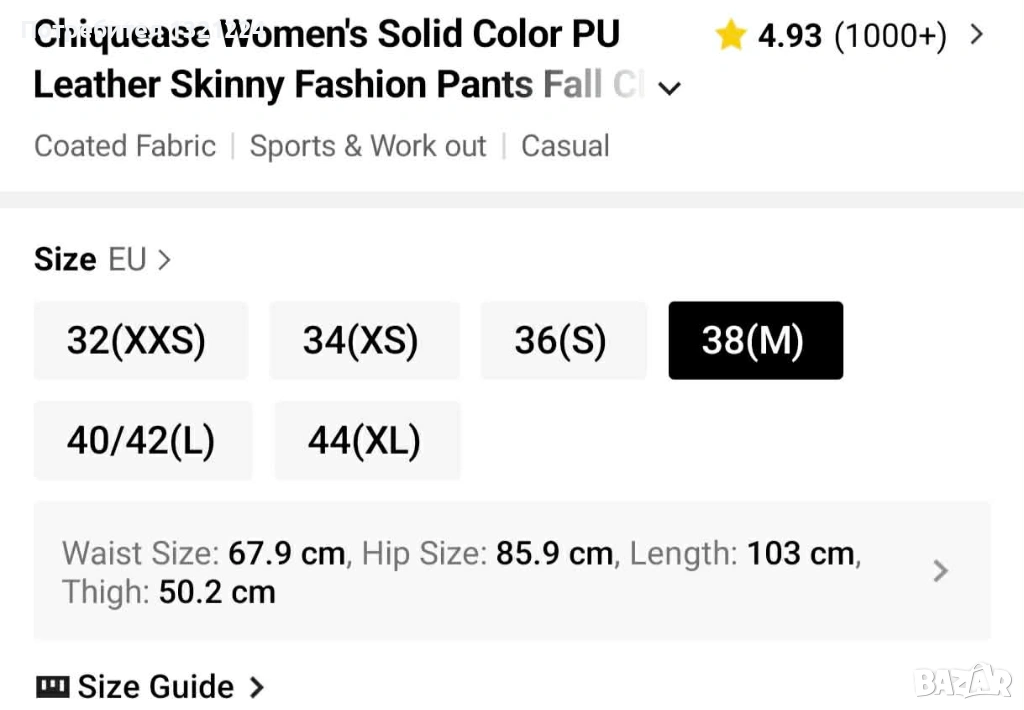The image size is (1024, 710).
Task: Click the Sports & Work out tag
Action: (368, 146)
